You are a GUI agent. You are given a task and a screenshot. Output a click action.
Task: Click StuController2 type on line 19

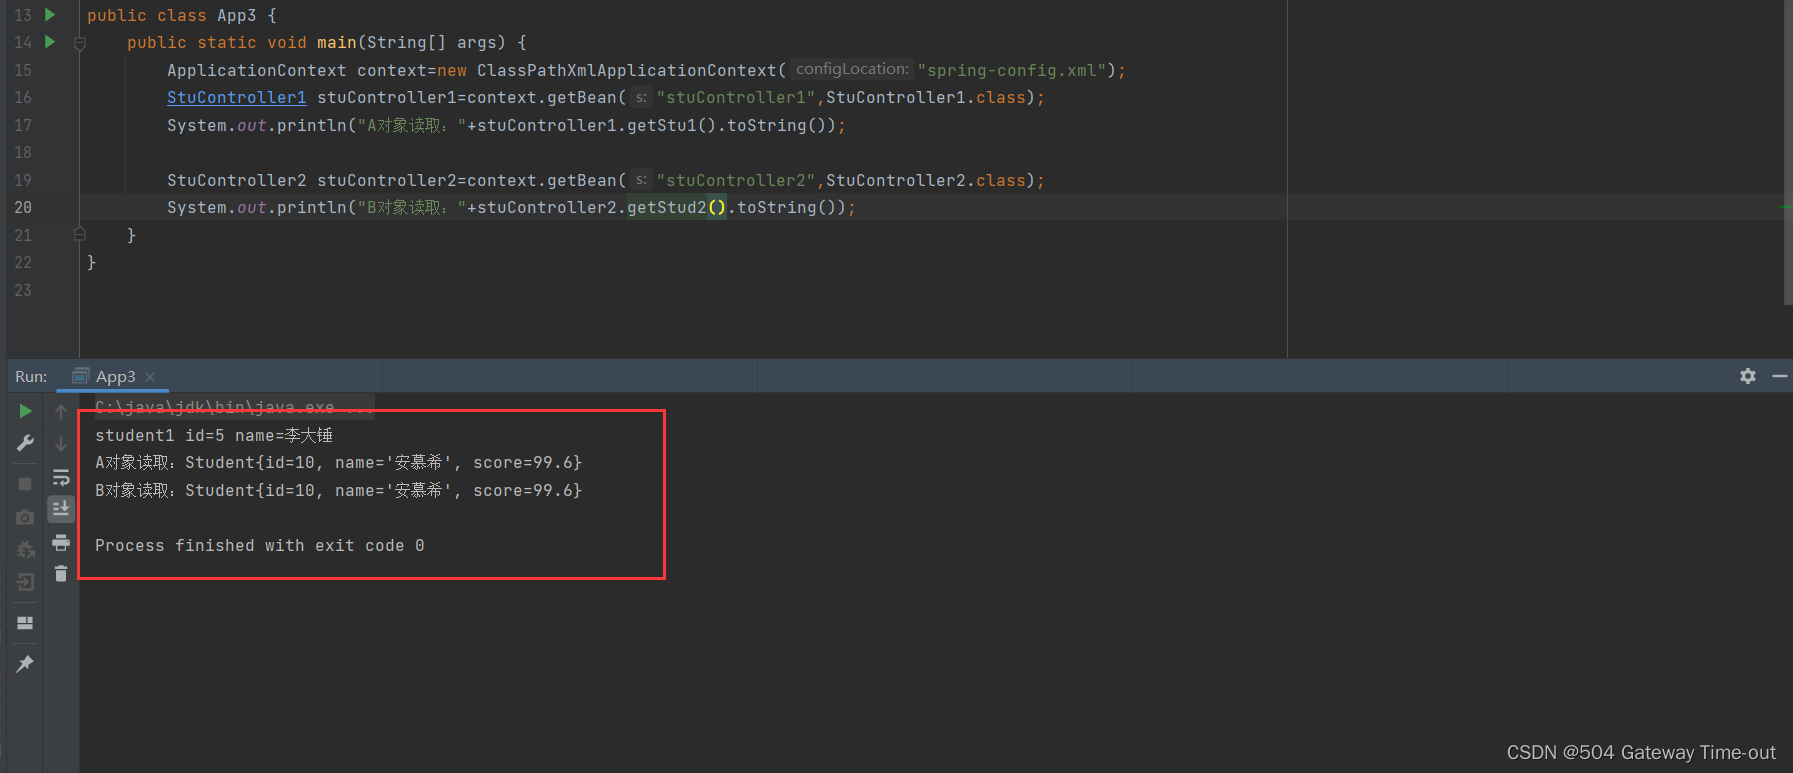click(x=237, y=180)
